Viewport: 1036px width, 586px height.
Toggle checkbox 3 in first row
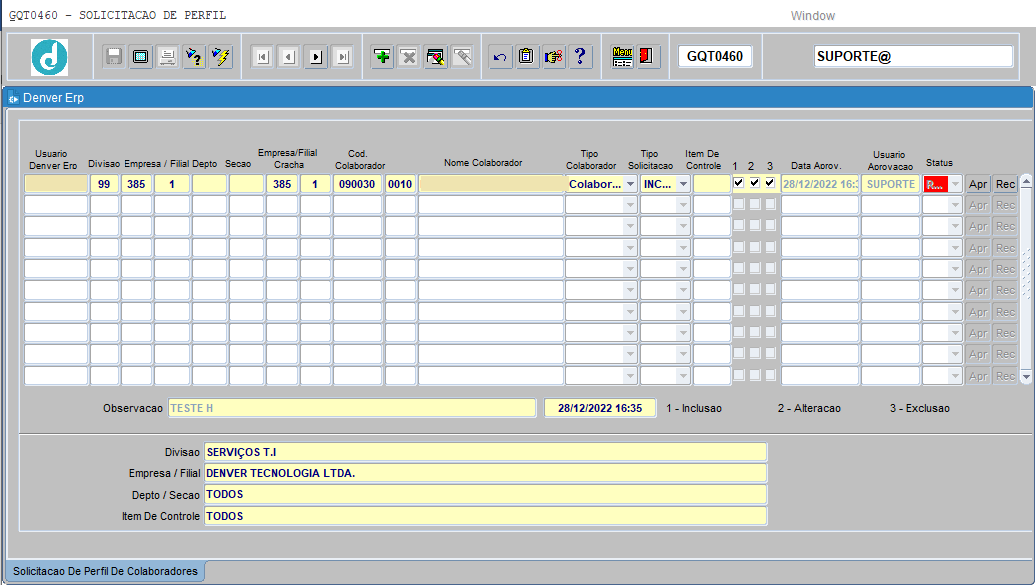tap(770, 183)
